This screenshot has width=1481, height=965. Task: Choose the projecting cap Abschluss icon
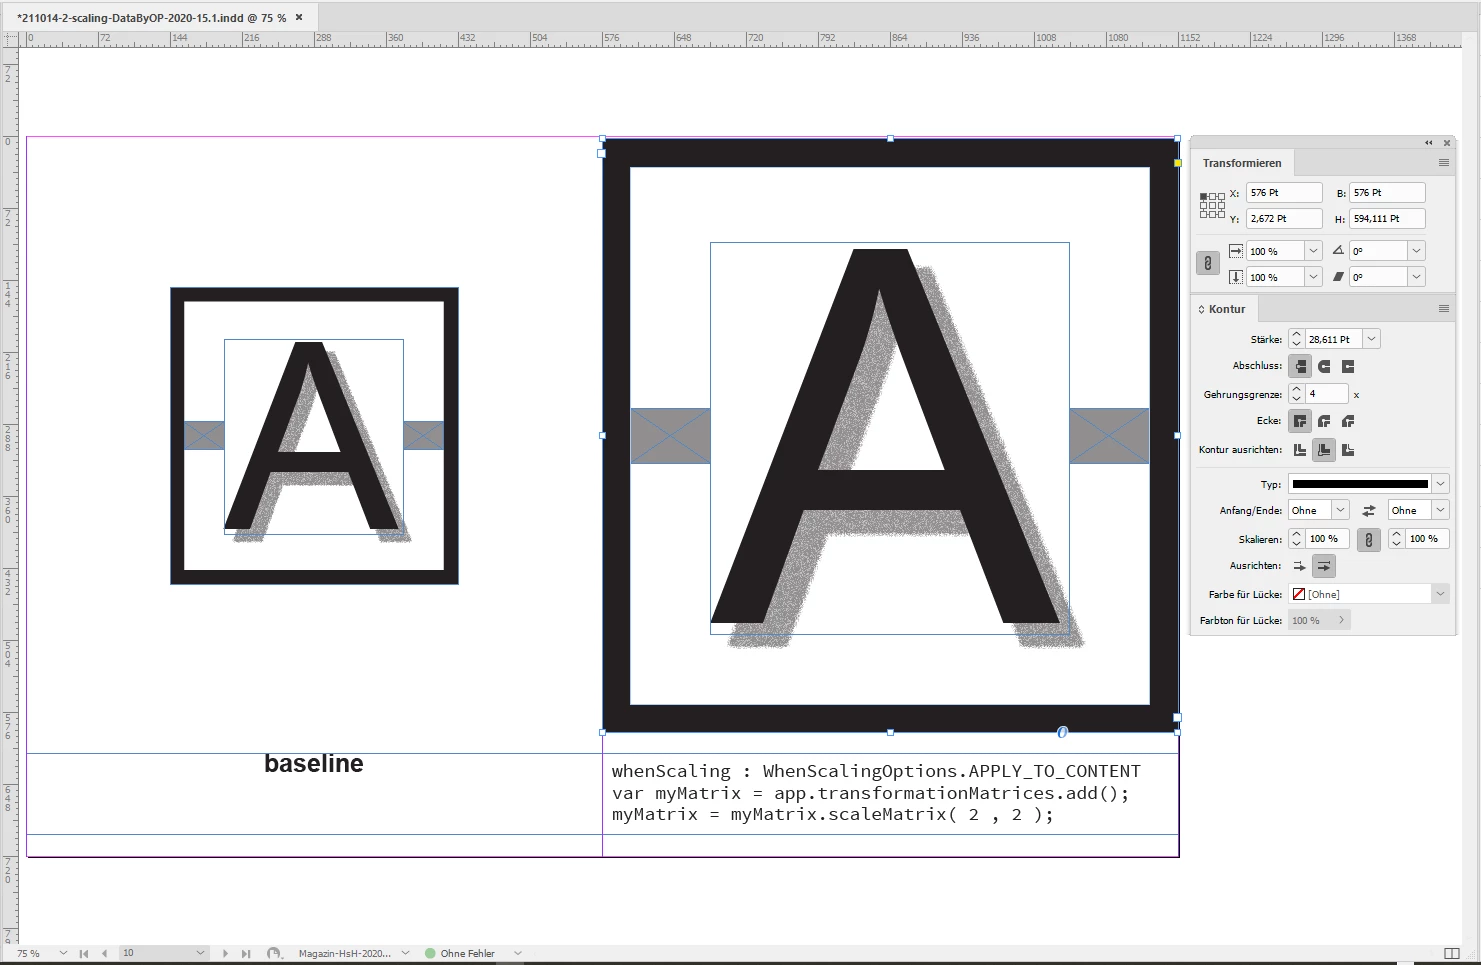[1348, 366]
